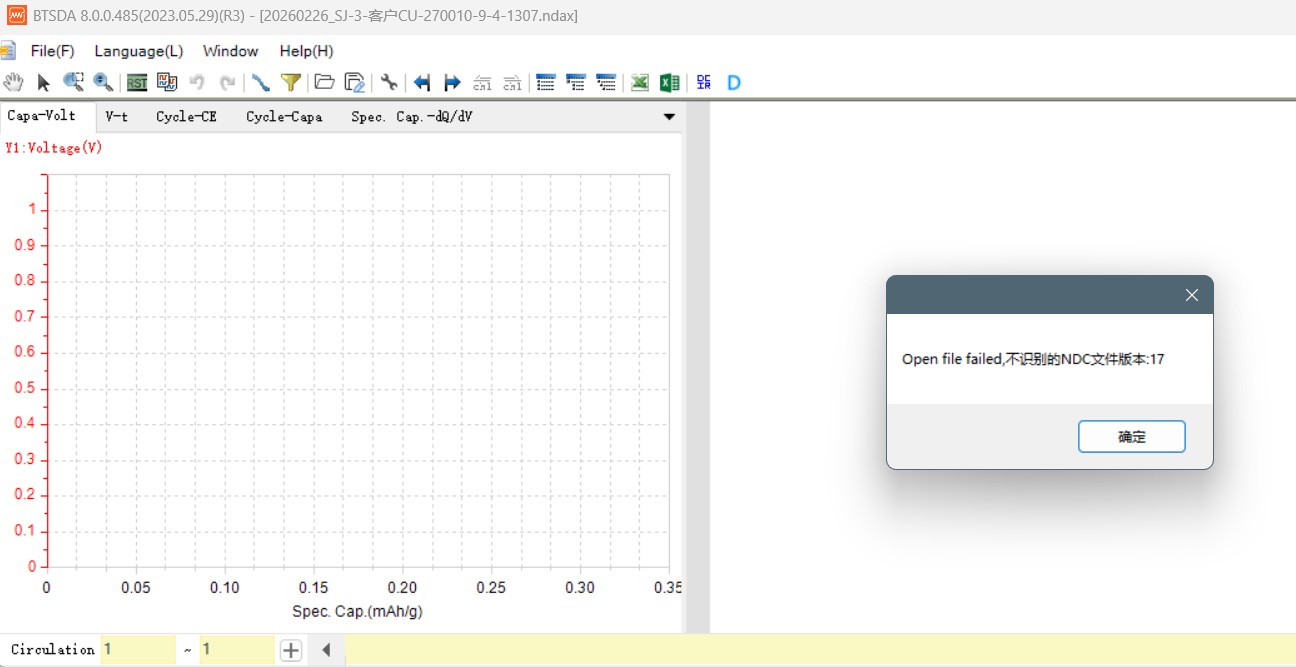Select the hand pan tool
The width and height of the screenshot is (1296, 667).
tap(13, 82)
